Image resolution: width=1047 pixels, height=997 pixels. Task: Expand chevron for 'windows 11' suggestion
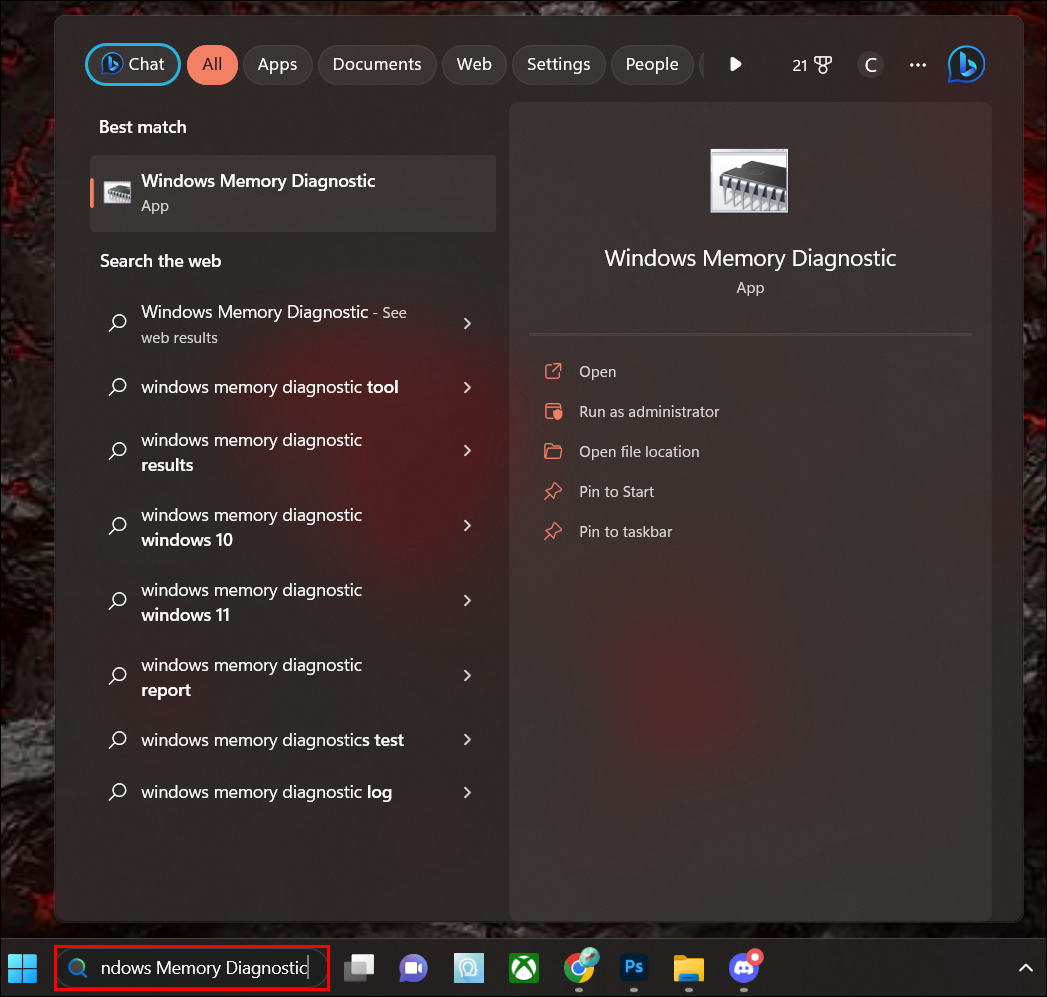(467, 600)
